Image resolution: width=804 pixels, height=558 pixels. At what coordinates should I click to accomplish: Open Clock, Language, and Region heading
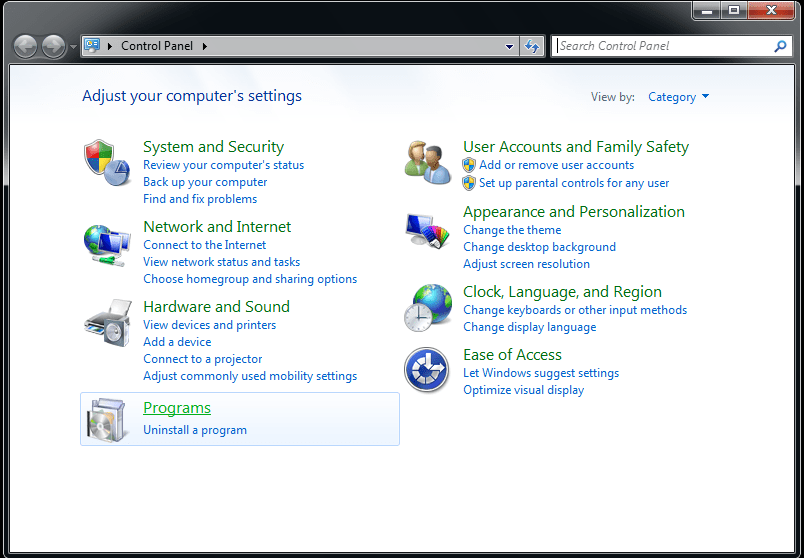(562, 292)
